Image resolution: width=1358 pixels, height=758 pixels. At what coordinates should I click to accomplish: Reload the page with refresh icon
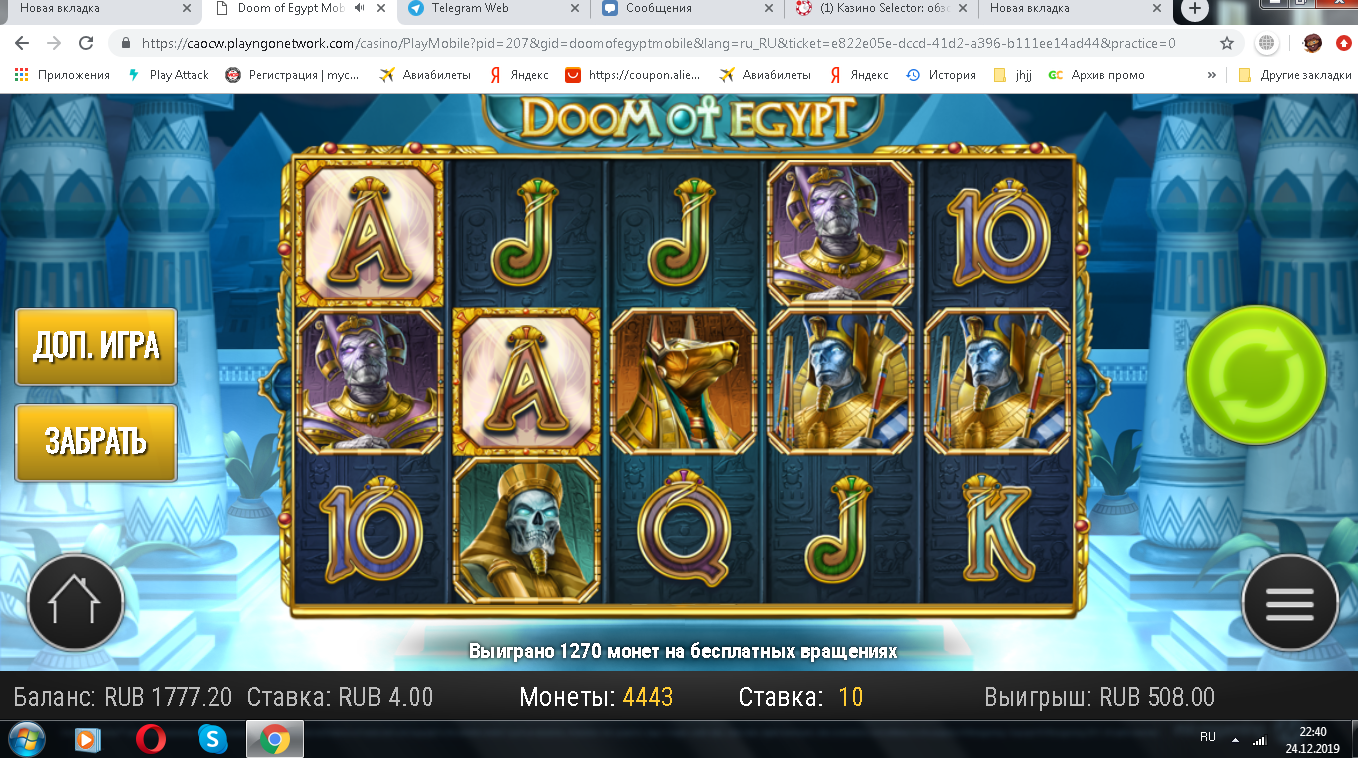point(86,43)
